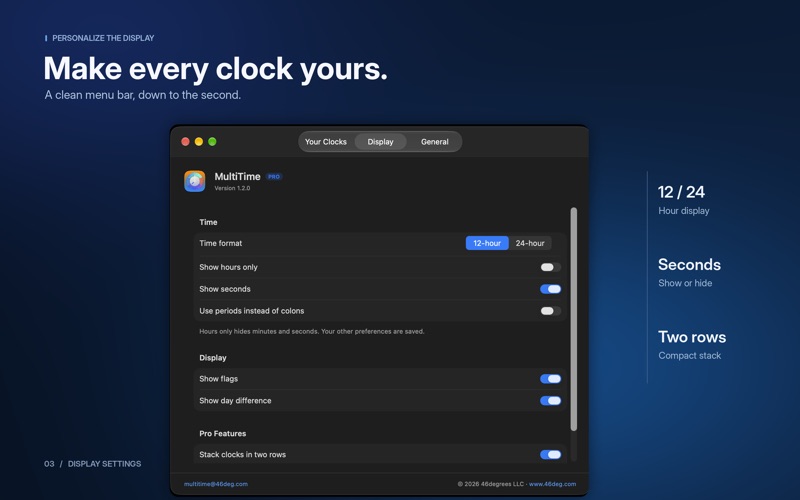Choose the 24-hour time format

[x=530, y=243]
